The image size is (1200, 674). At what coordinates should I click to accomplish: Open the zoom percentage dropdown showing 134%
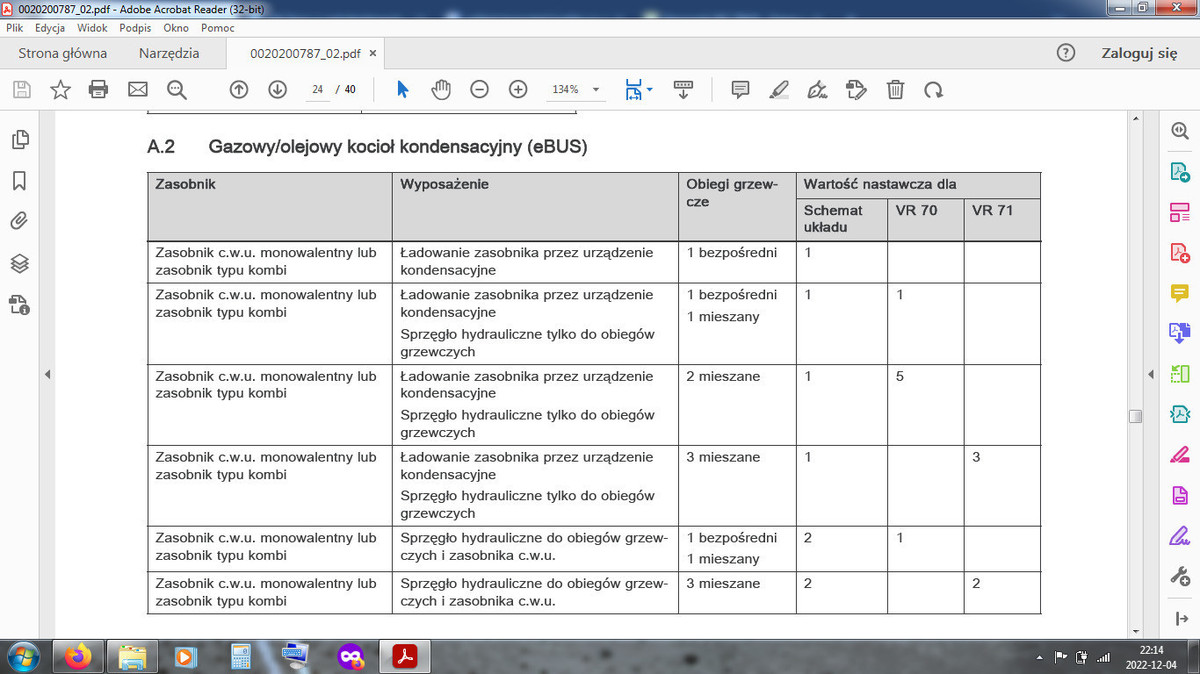(x=575, y=89)
